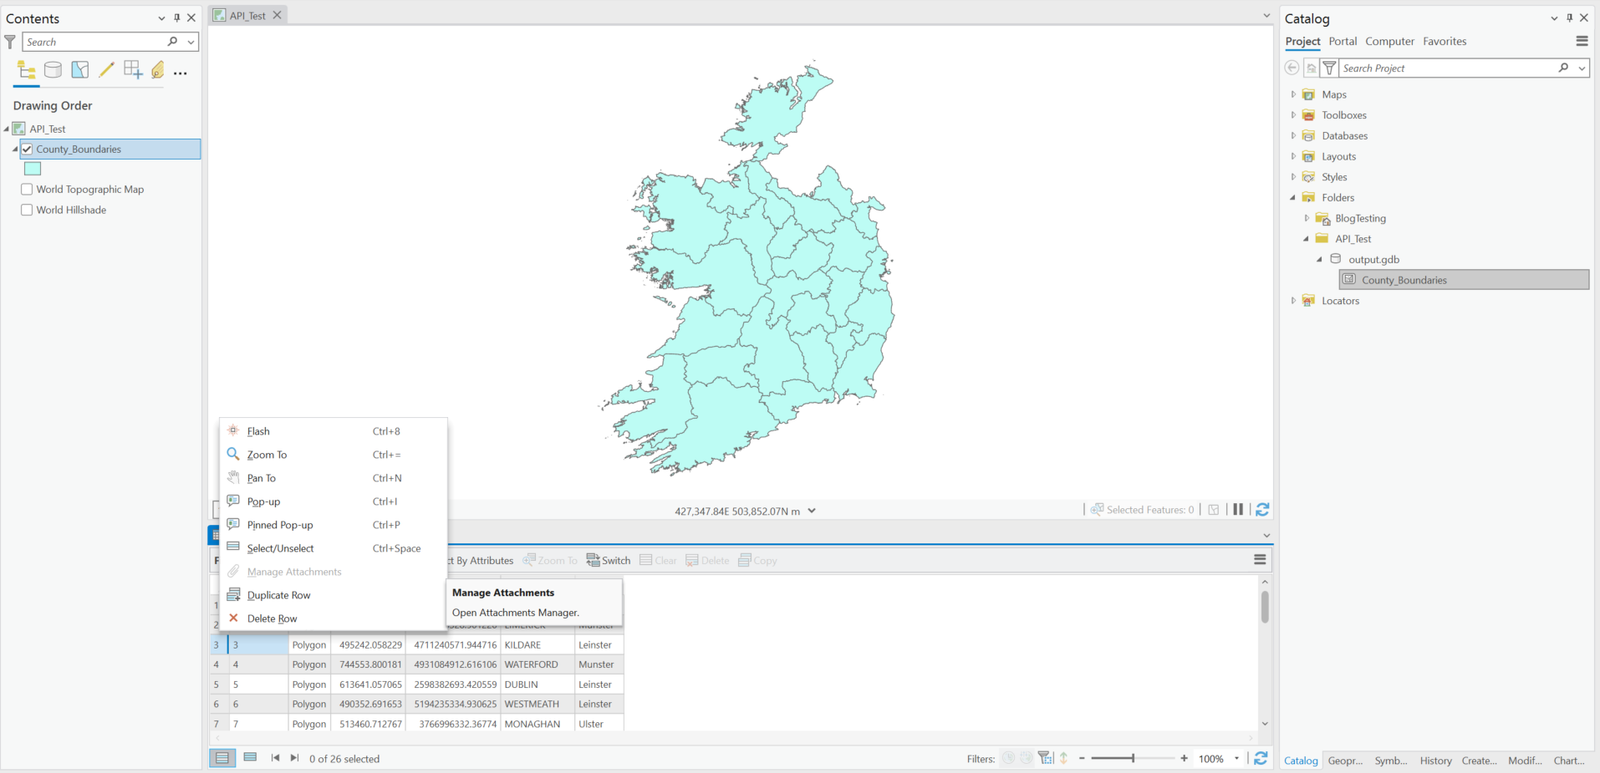Screen dimensions: 1600x773
Task: Expand Toolboxes node in Catalog
Action: pyautogui.click(x=1293, y=115)
